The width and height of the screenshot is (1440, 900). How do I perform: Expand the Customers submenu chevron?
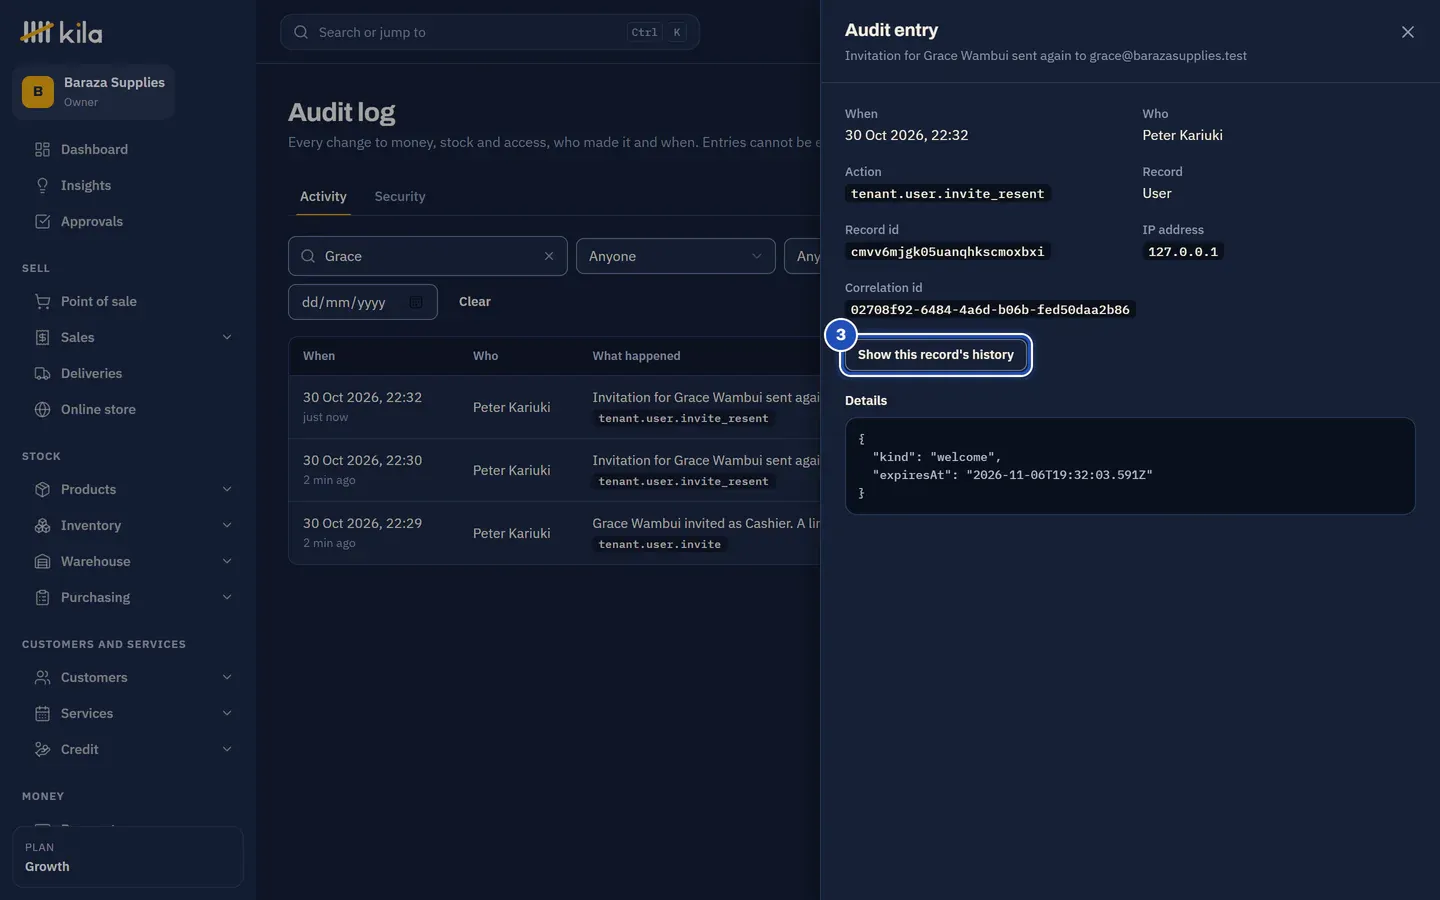pos(227,677)
